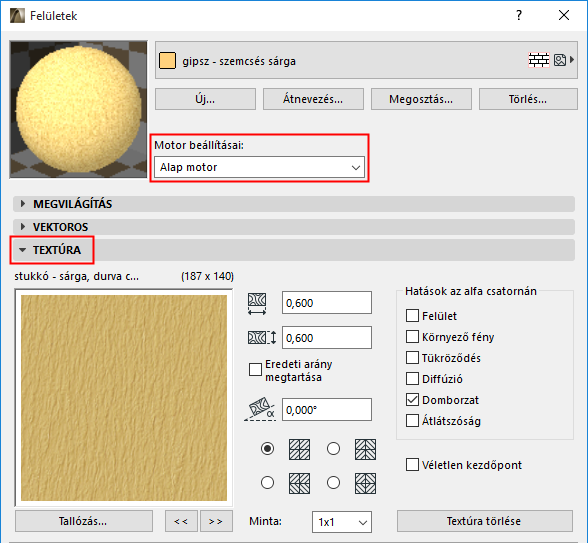This screenshot has height=543, width=588.
Task: Enable the Diffúzió checkbox
Action: click(x=412, y=379)
